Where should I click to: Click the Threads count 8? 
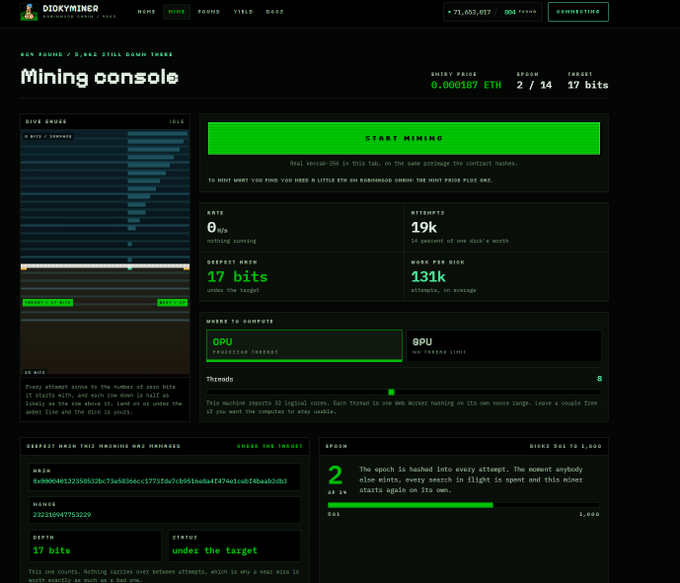[x=599, y=379]
